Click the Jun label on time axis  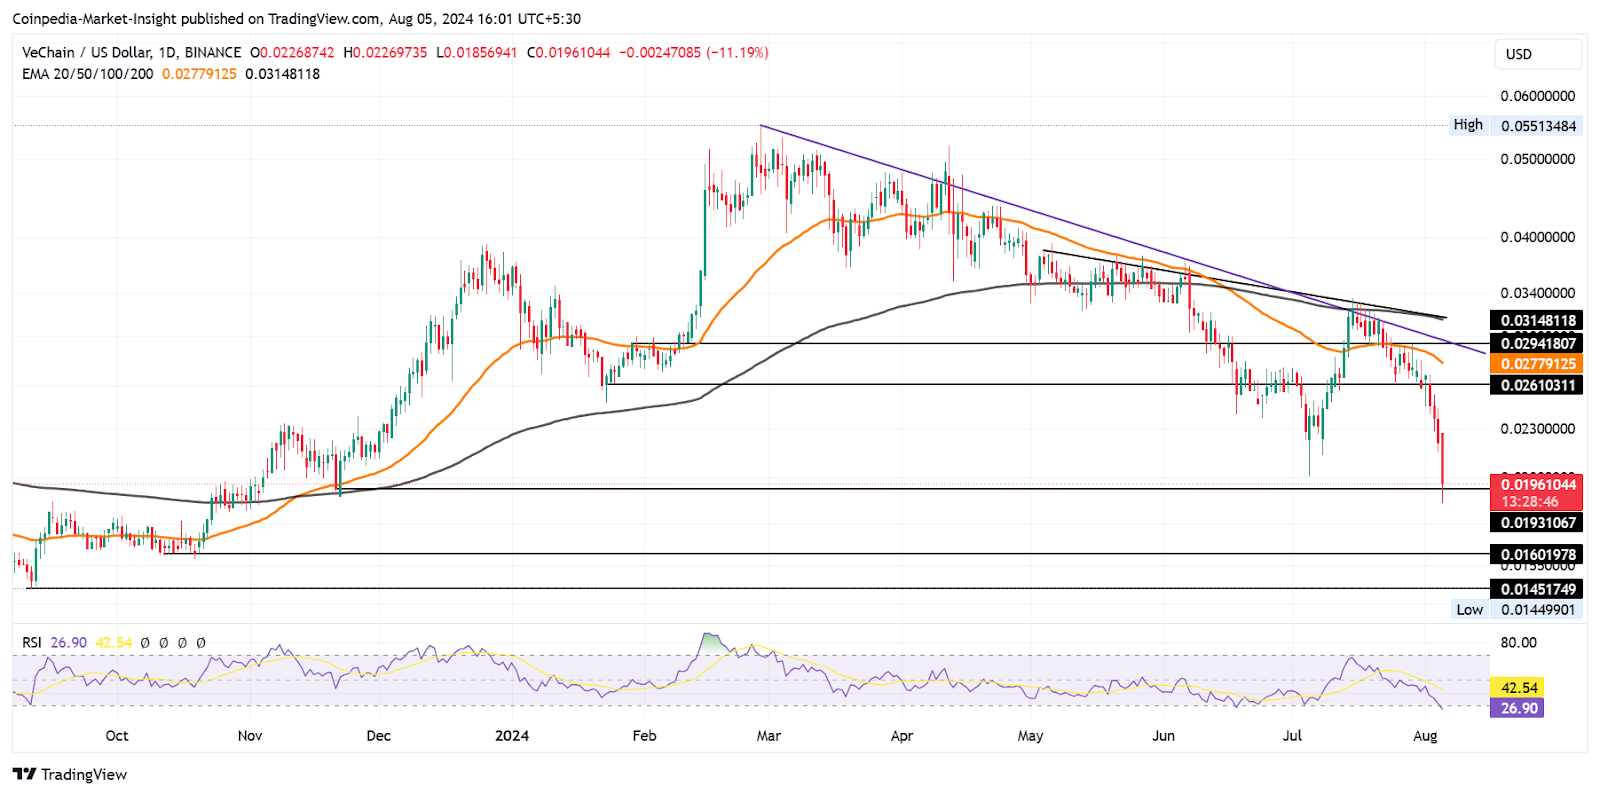tap(1163, 736)
